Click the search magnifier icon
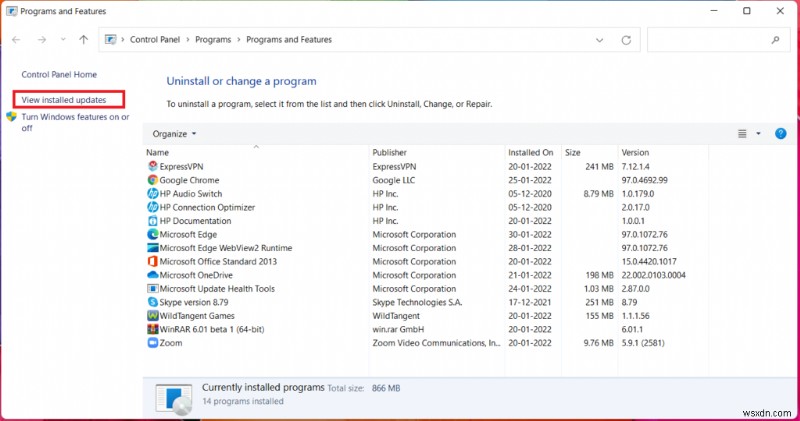This screenshot has height=421, width=800. point(776,40)
